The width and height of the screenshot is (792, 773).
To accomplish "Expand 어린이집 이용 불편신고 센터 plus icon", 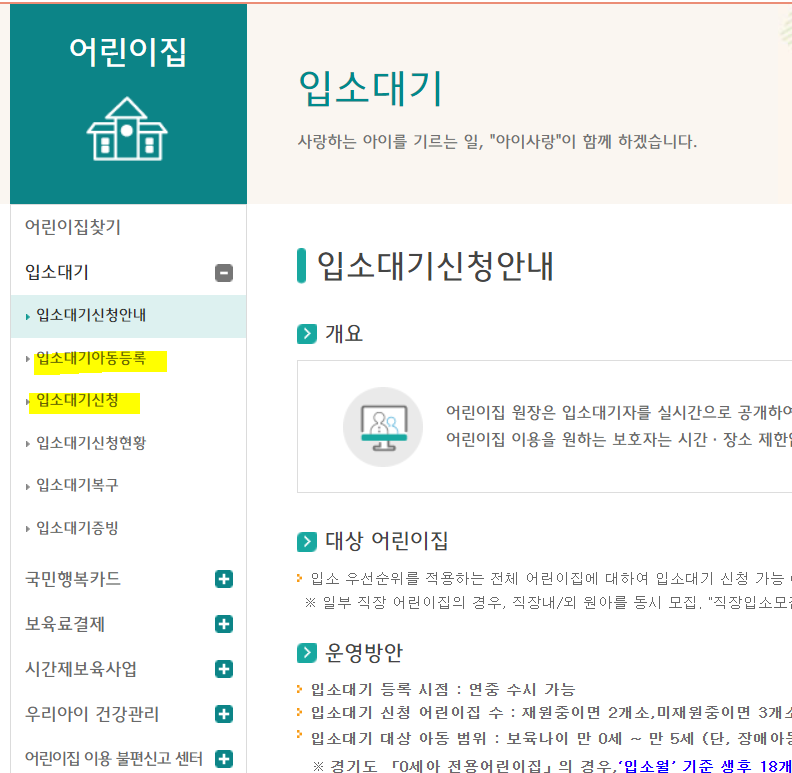I will click(x=224, y=758).
